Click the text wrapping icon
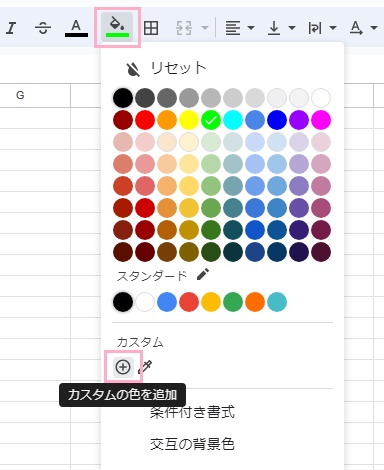Image resolution: width=384 pixels, height=470 pixels. [315, 28]
